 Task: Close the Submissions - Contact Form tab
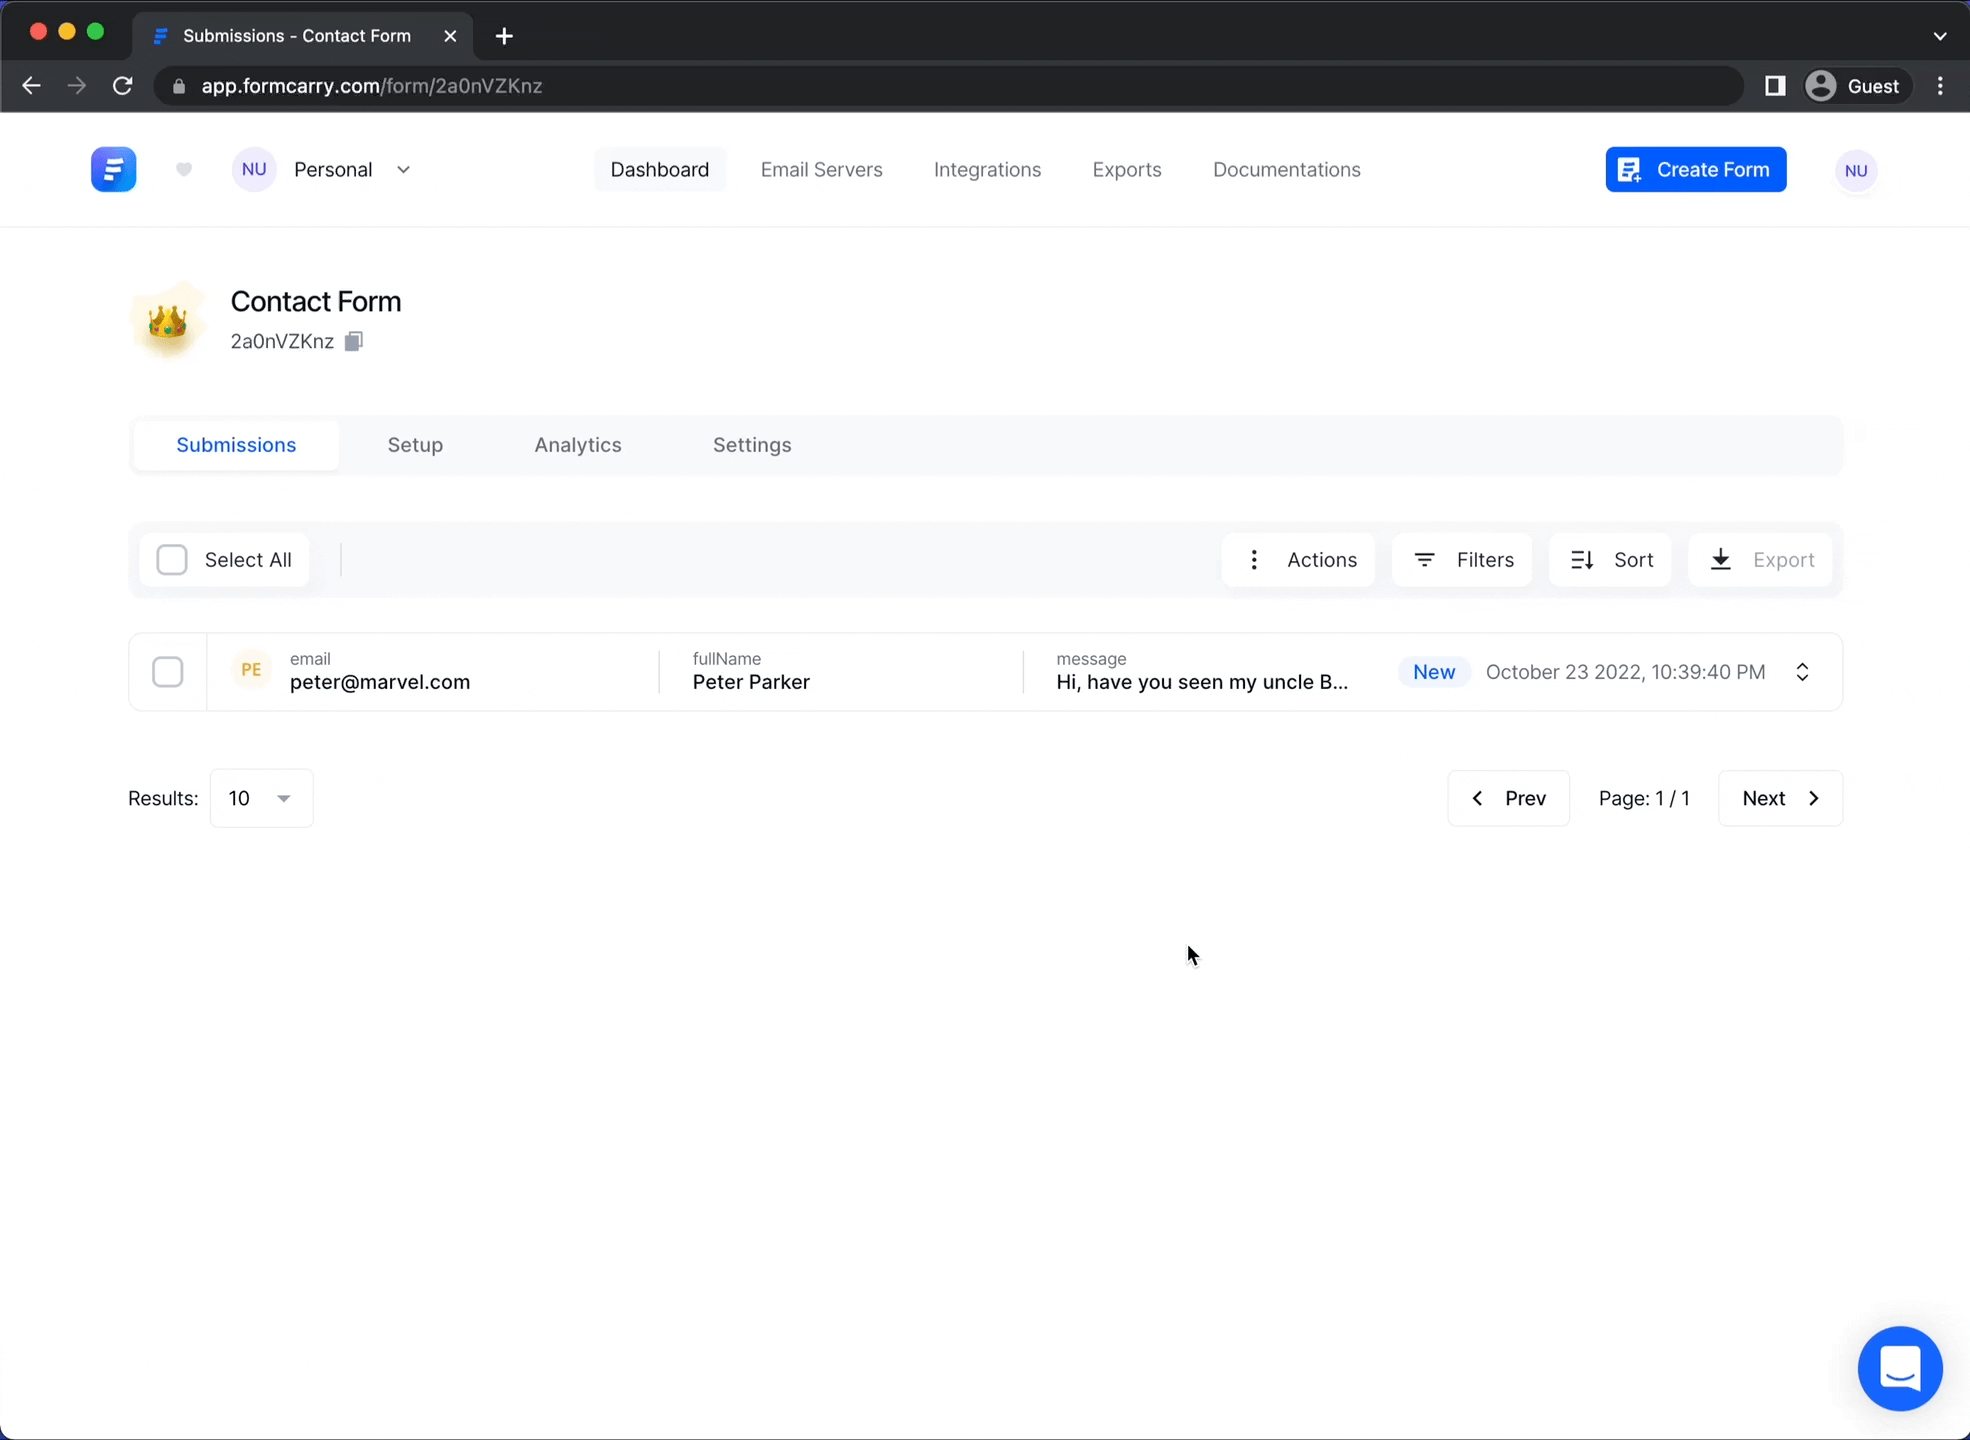pos(450,36)
